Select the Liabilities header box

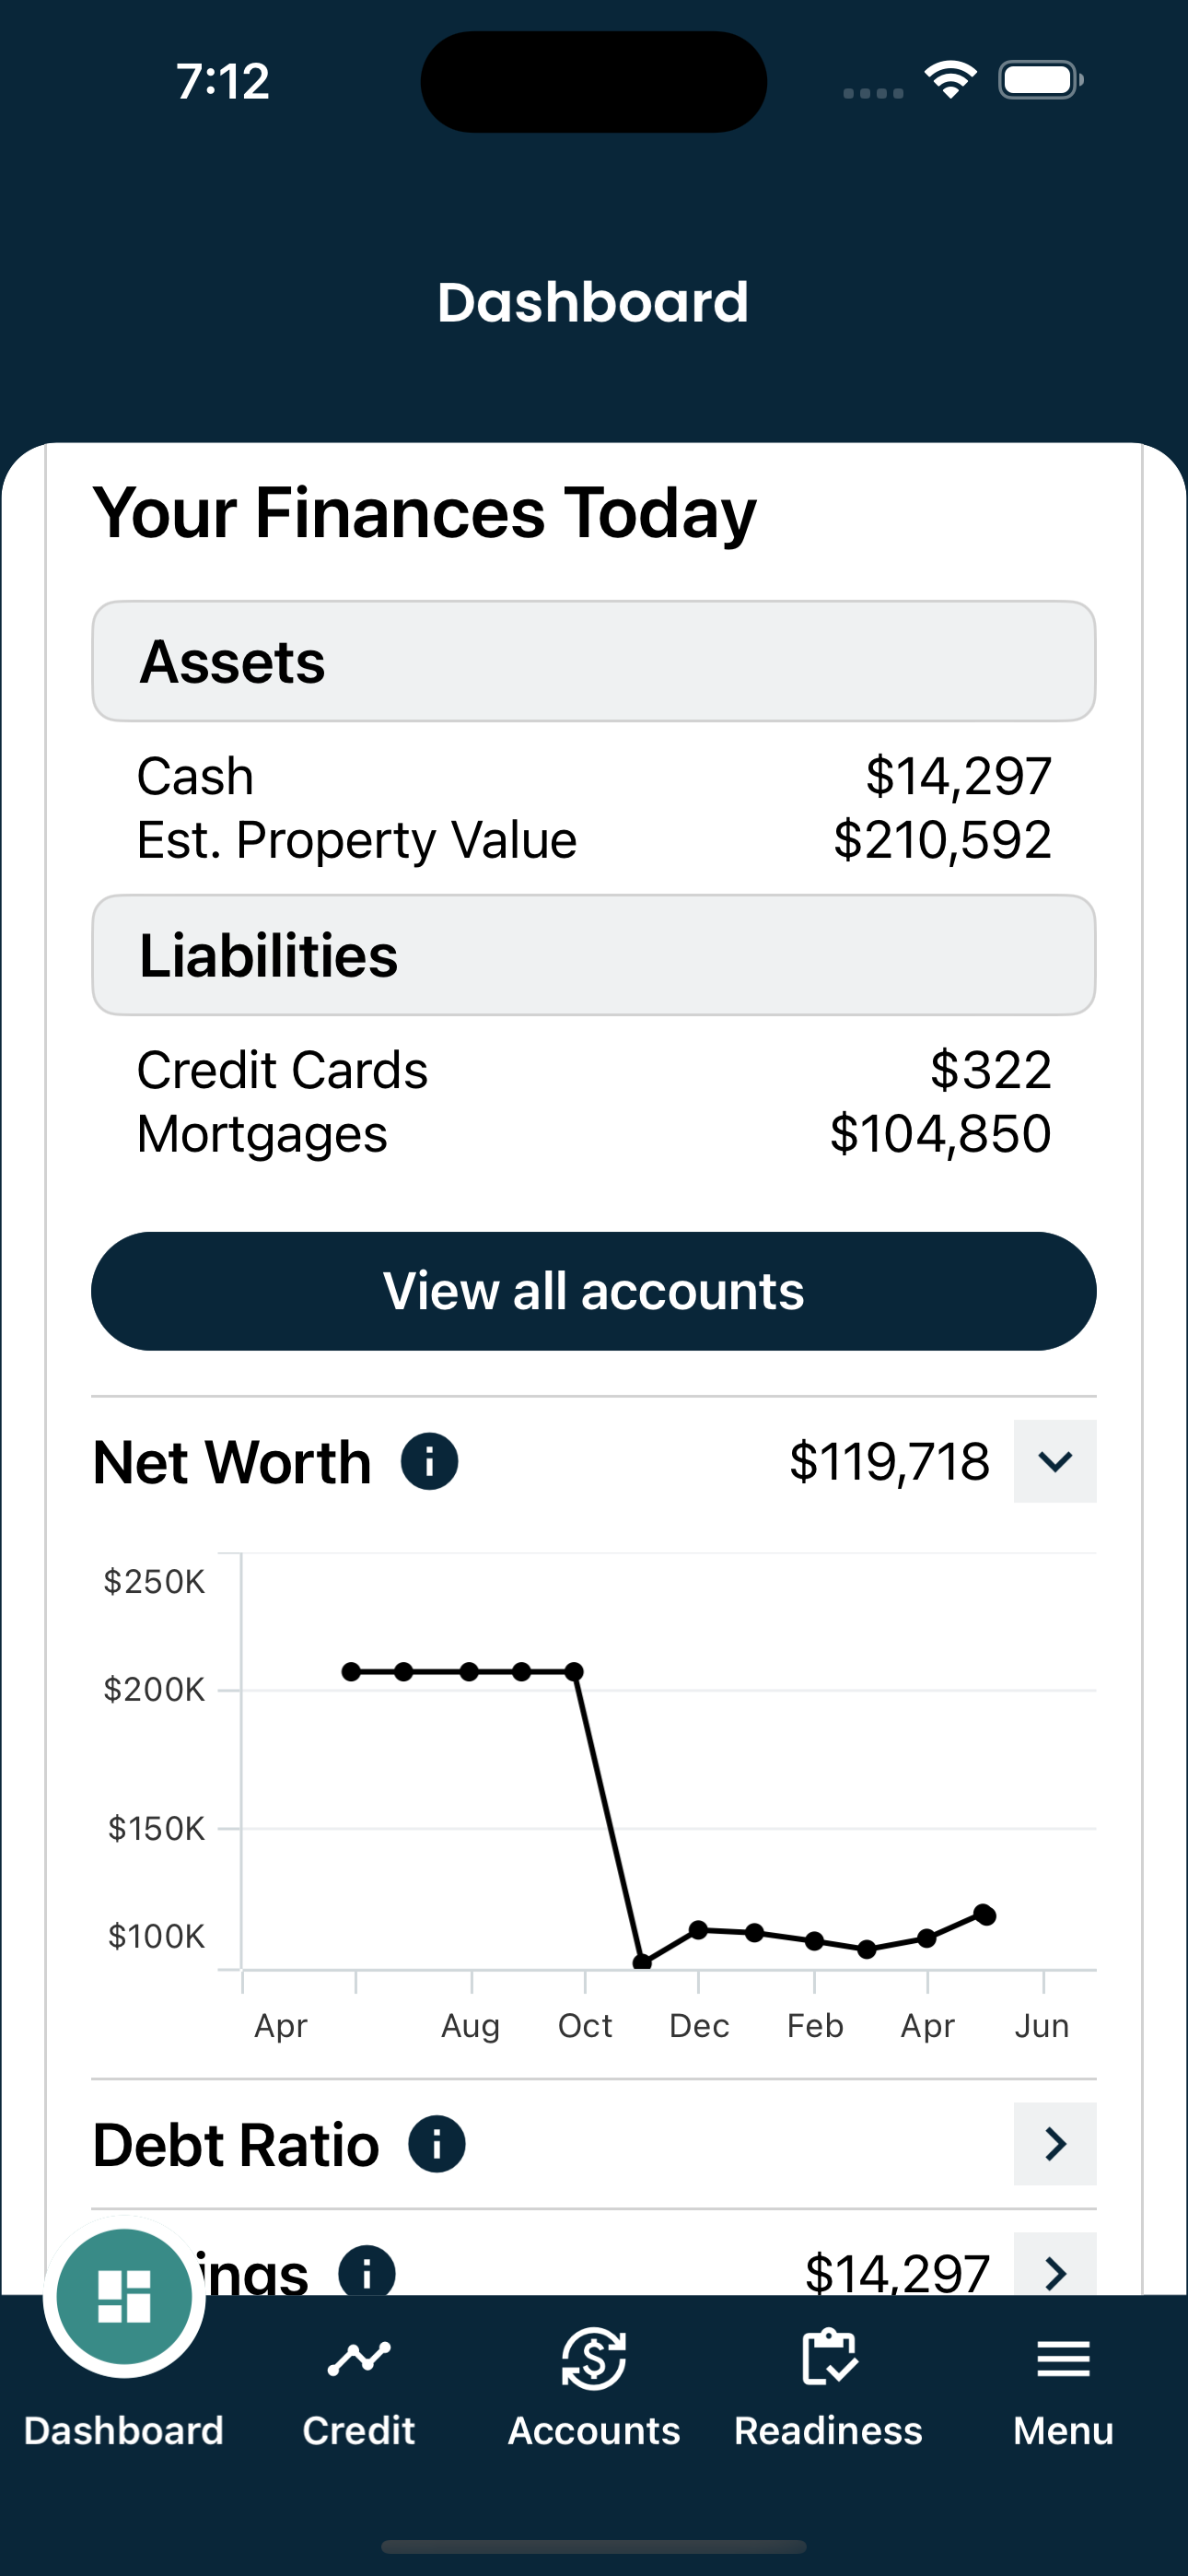coord(594,955)
